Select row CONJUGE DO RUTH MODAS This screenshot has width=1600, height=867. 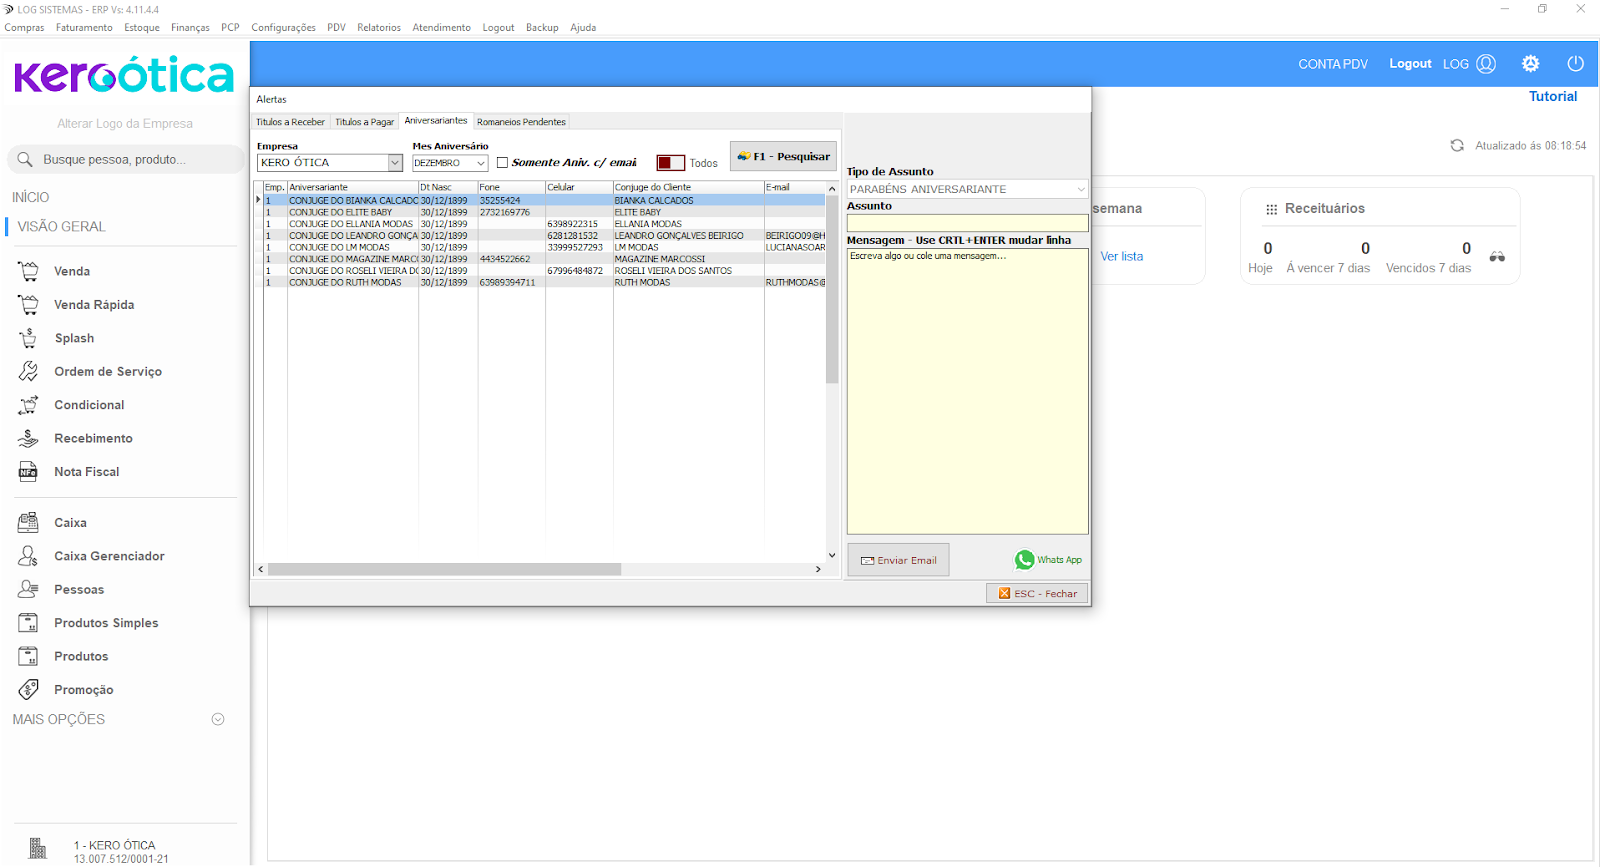click(x=545, y=283)
